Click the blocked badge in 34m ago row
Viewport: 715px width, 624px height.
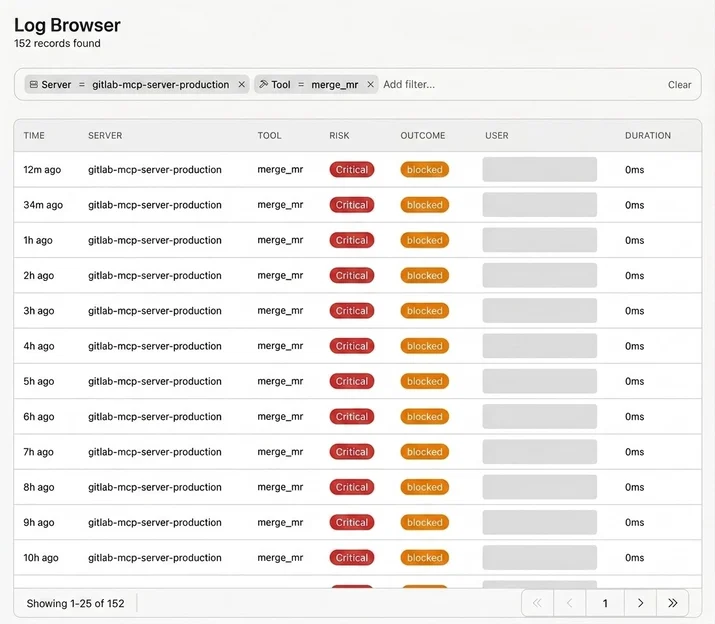click(425, 205)
